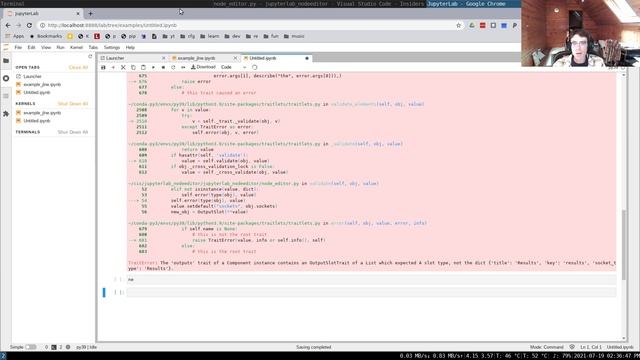640x360 pixels.
Task: Refresh the running sessions list icon
Action: [x=90, y=57]
